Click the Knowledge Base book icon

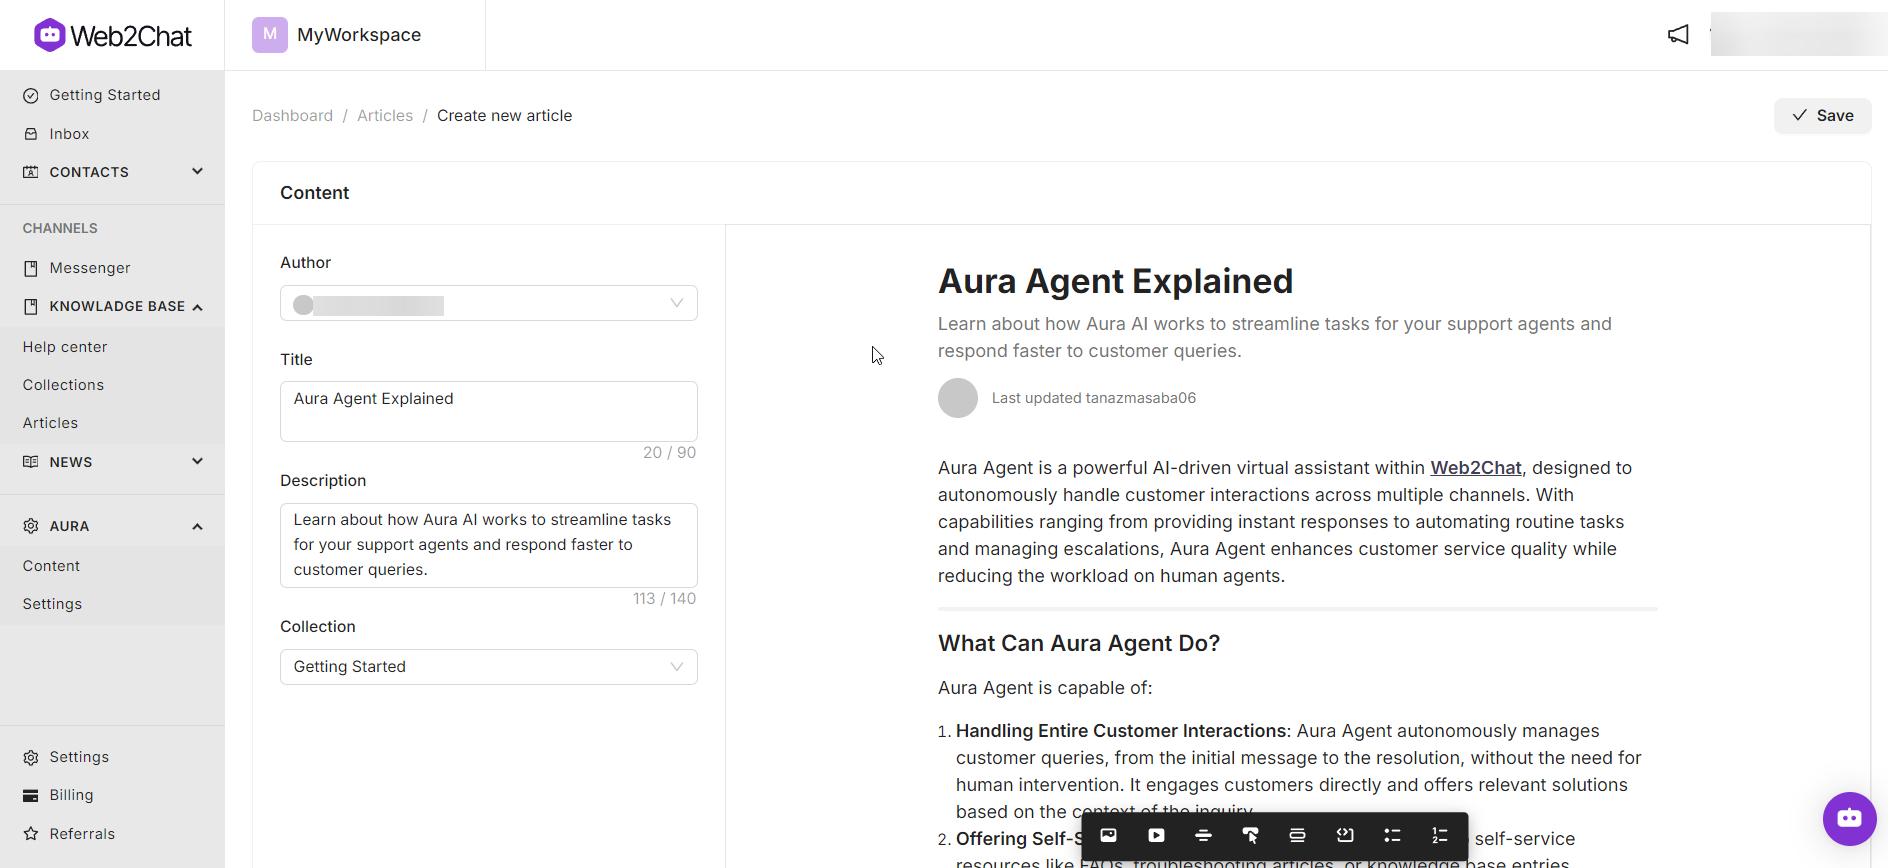point(31,306)
